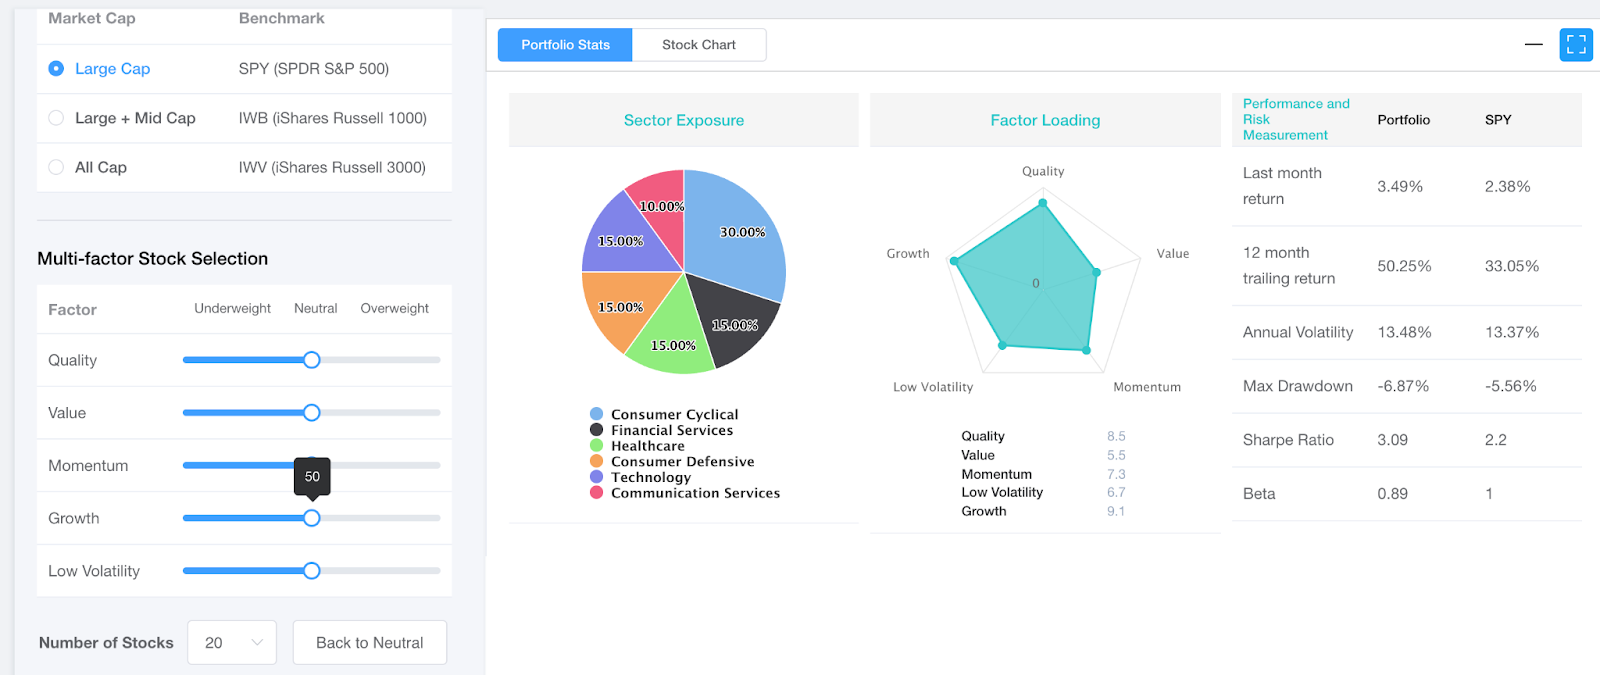
Task: Open the Number of Stocks dropdown
Action: tap(232, 643)
